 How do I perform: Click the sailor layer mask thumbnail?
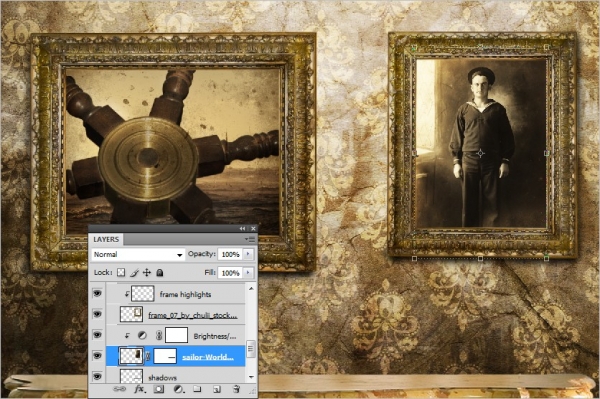point(165,356)
